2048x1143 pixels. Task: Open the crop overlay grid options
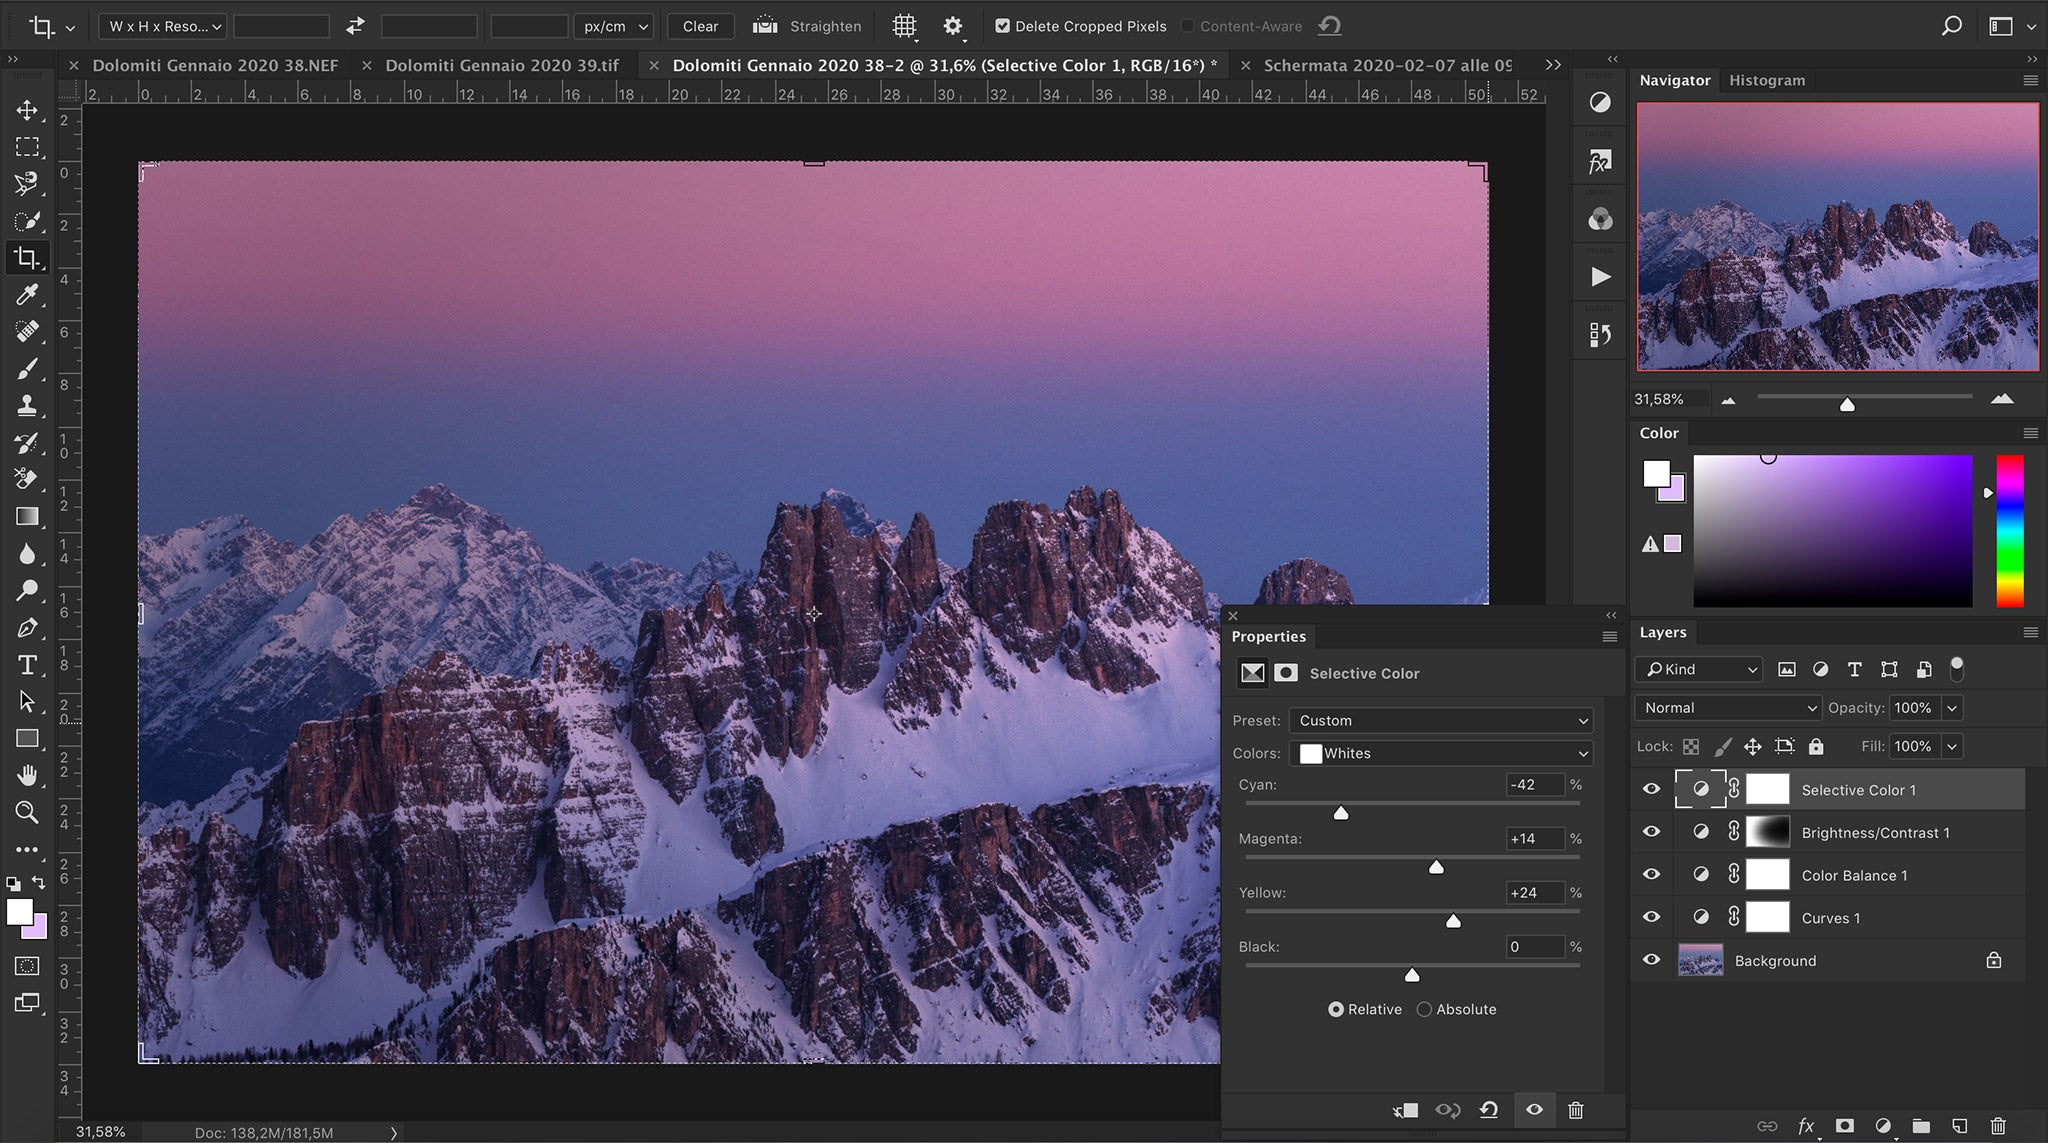905,26
